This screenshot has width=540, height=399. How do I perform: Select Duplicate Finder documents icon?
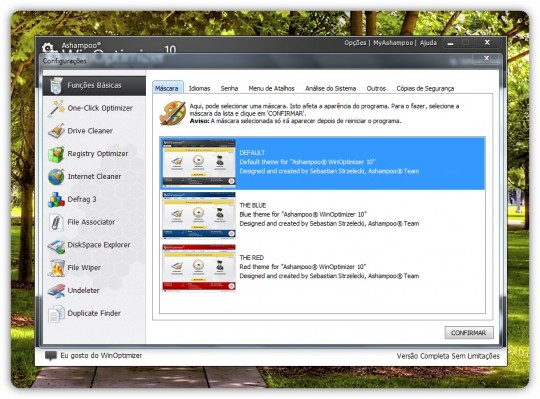pos(56,313)
